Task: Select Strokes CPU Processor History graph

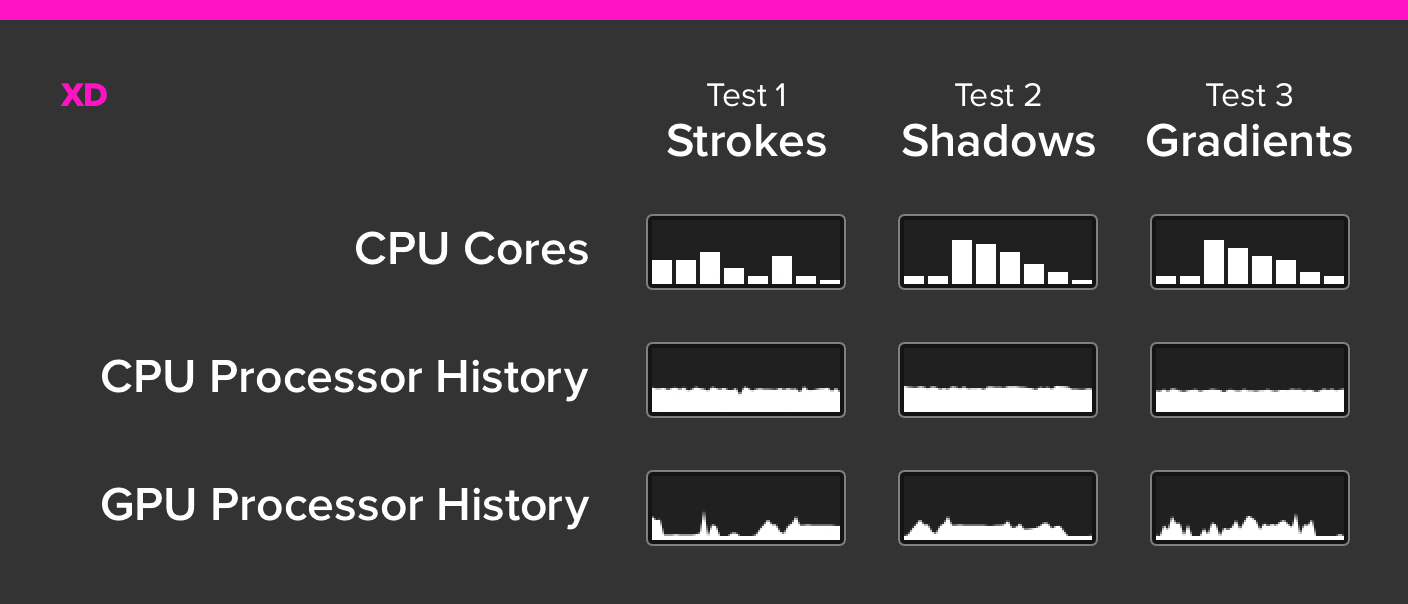Action: 746,380
